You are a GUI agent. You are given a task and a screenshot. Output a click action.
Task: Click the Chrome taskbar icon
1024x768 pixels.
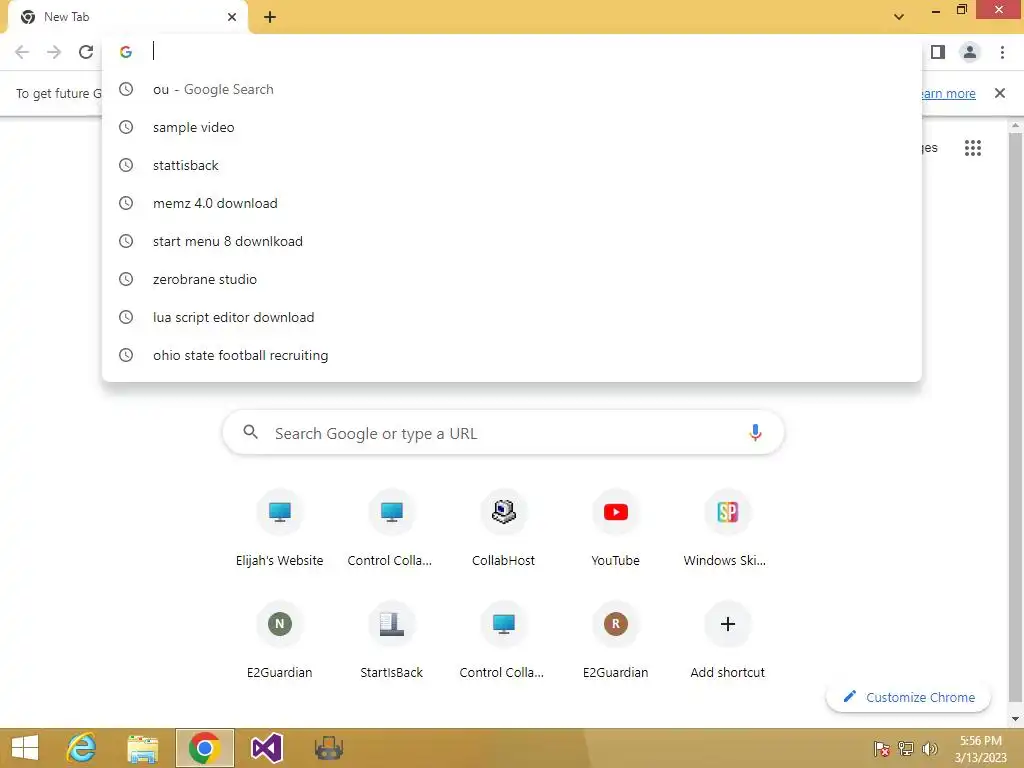pyautogui.click(x=204, y=748)
